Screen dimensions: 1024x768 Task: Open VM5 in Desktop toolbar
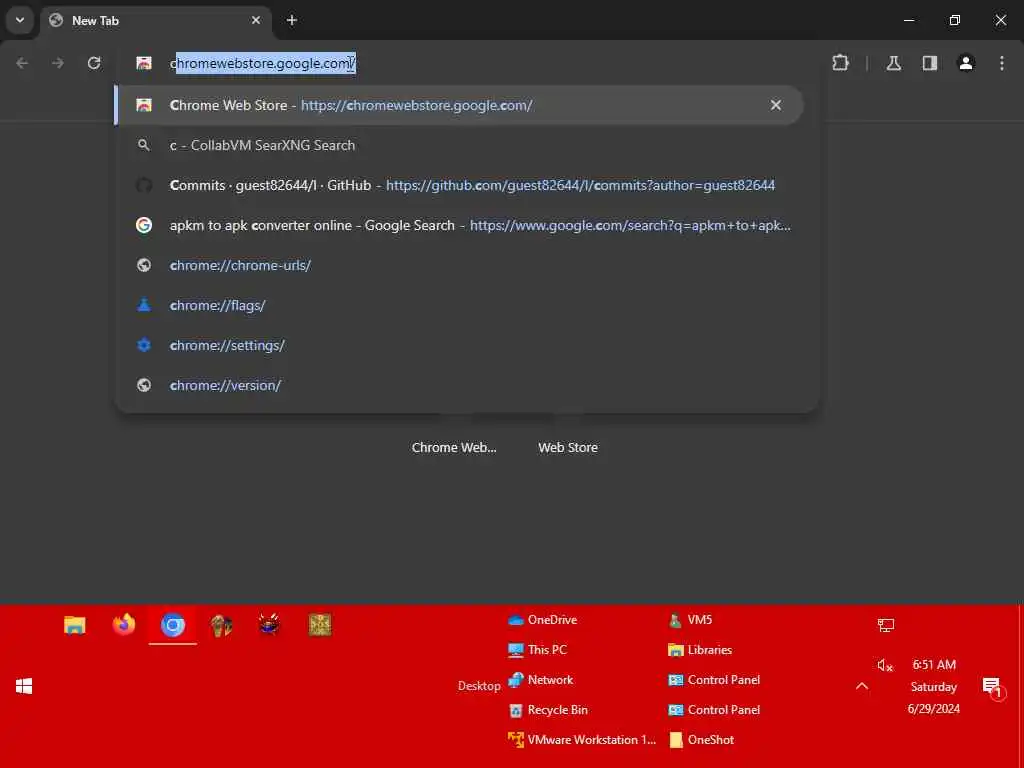(690, 620)
